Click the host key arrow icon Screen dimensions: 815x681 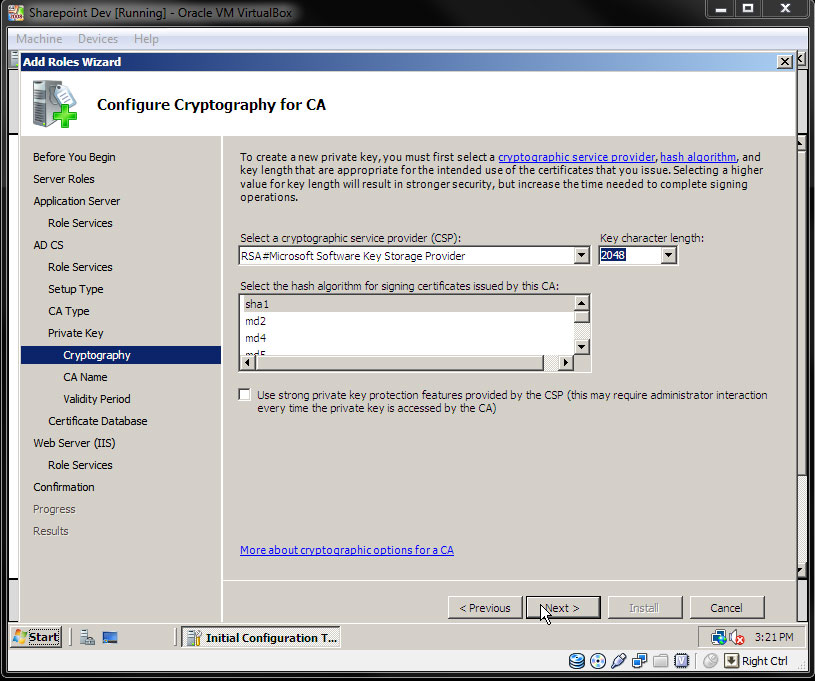tap(731, 661)
